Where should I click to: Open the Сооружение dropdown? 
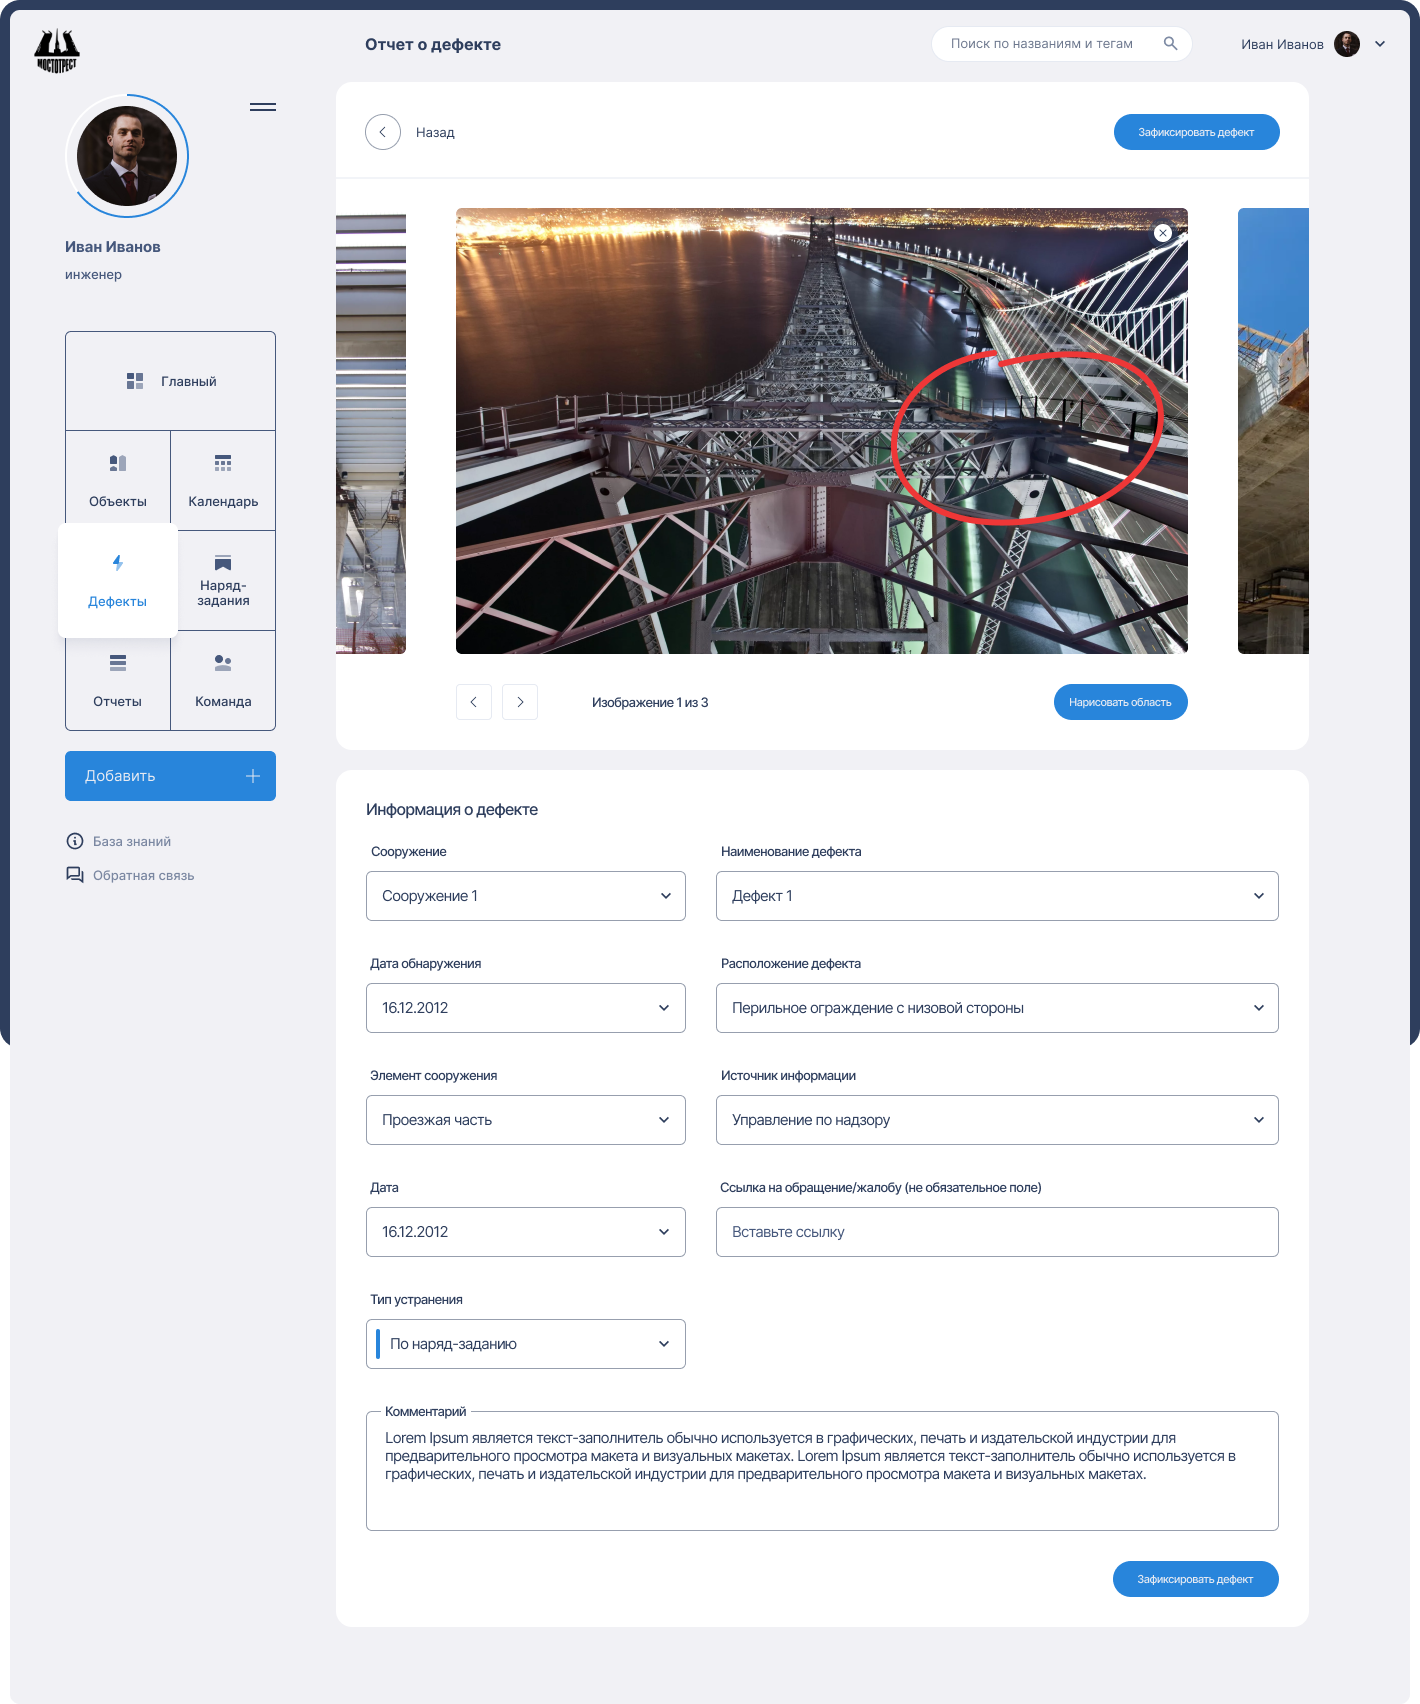[x=526, y=896]
